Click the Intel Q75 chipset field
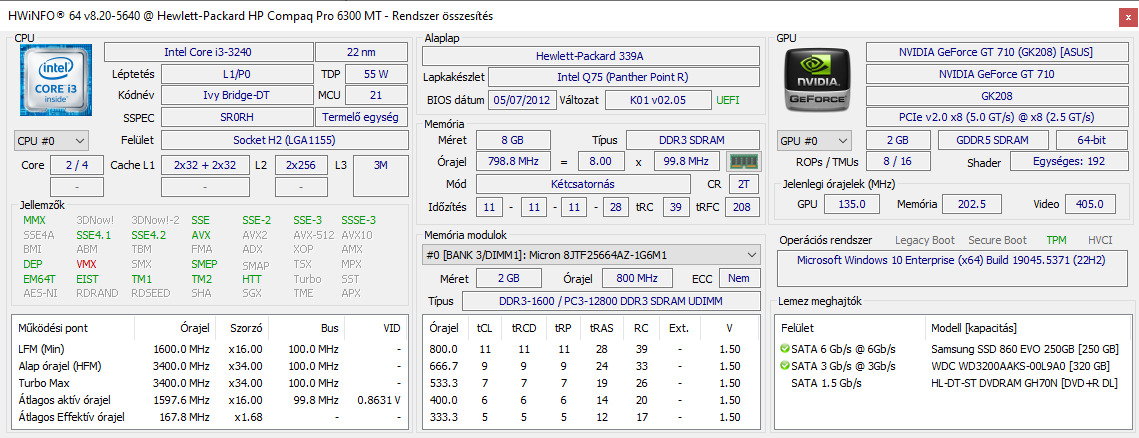Image resolution: width=1139 pixels, height=438 pixels. (623, 78)
